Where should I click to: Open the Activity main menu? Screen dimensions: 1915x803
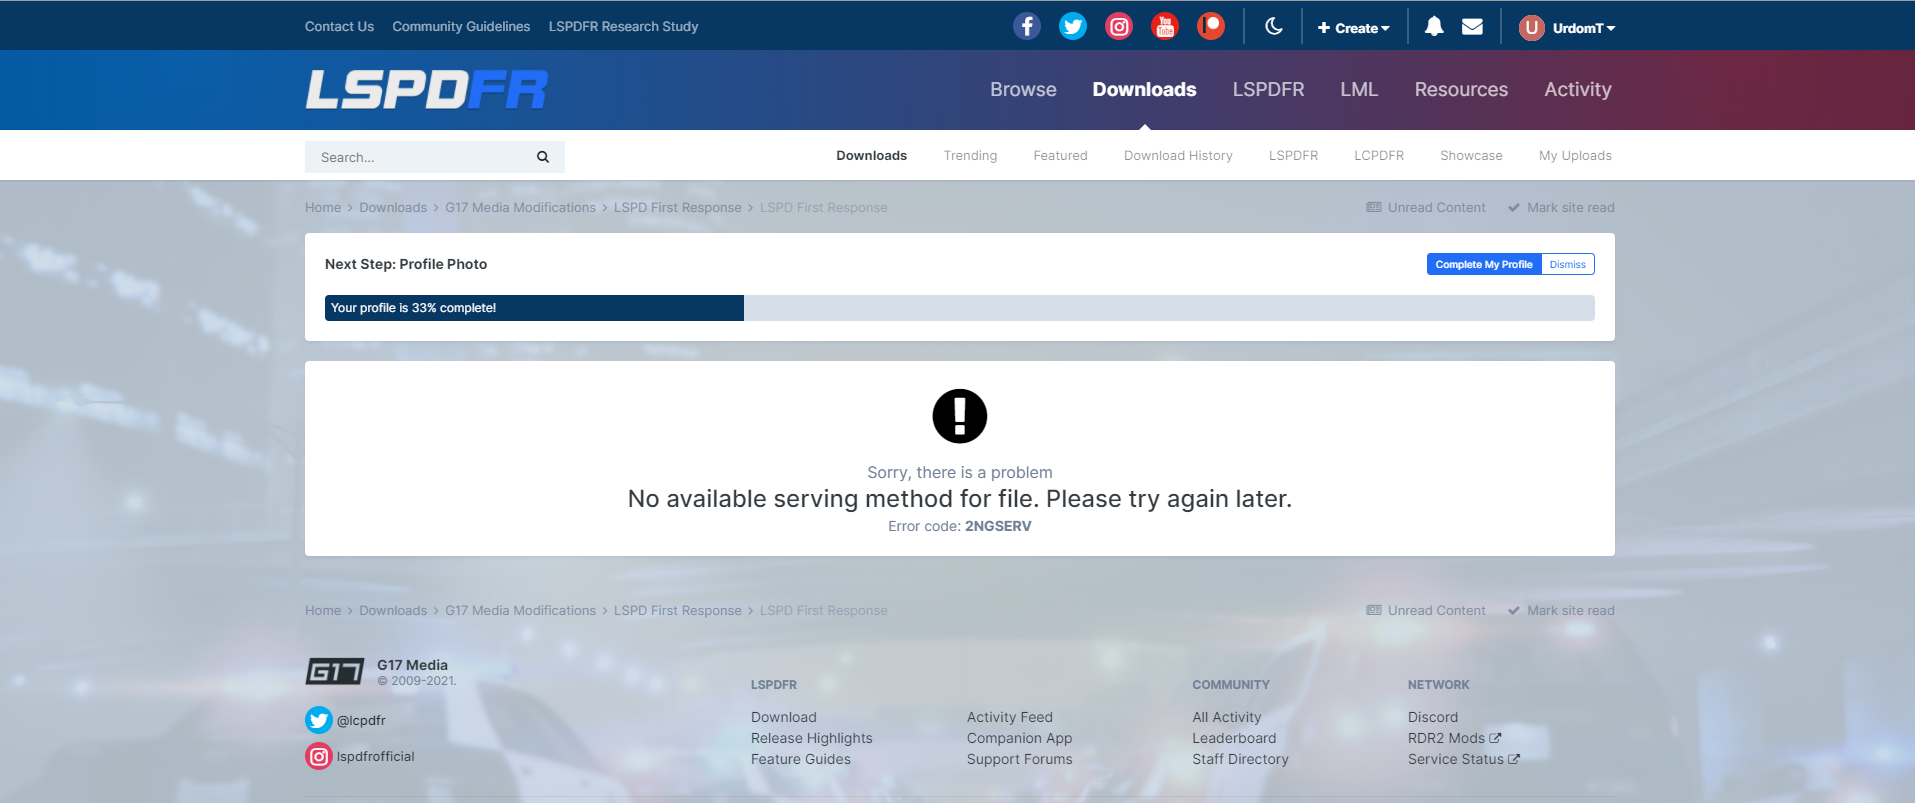(x=1578, y=89)
